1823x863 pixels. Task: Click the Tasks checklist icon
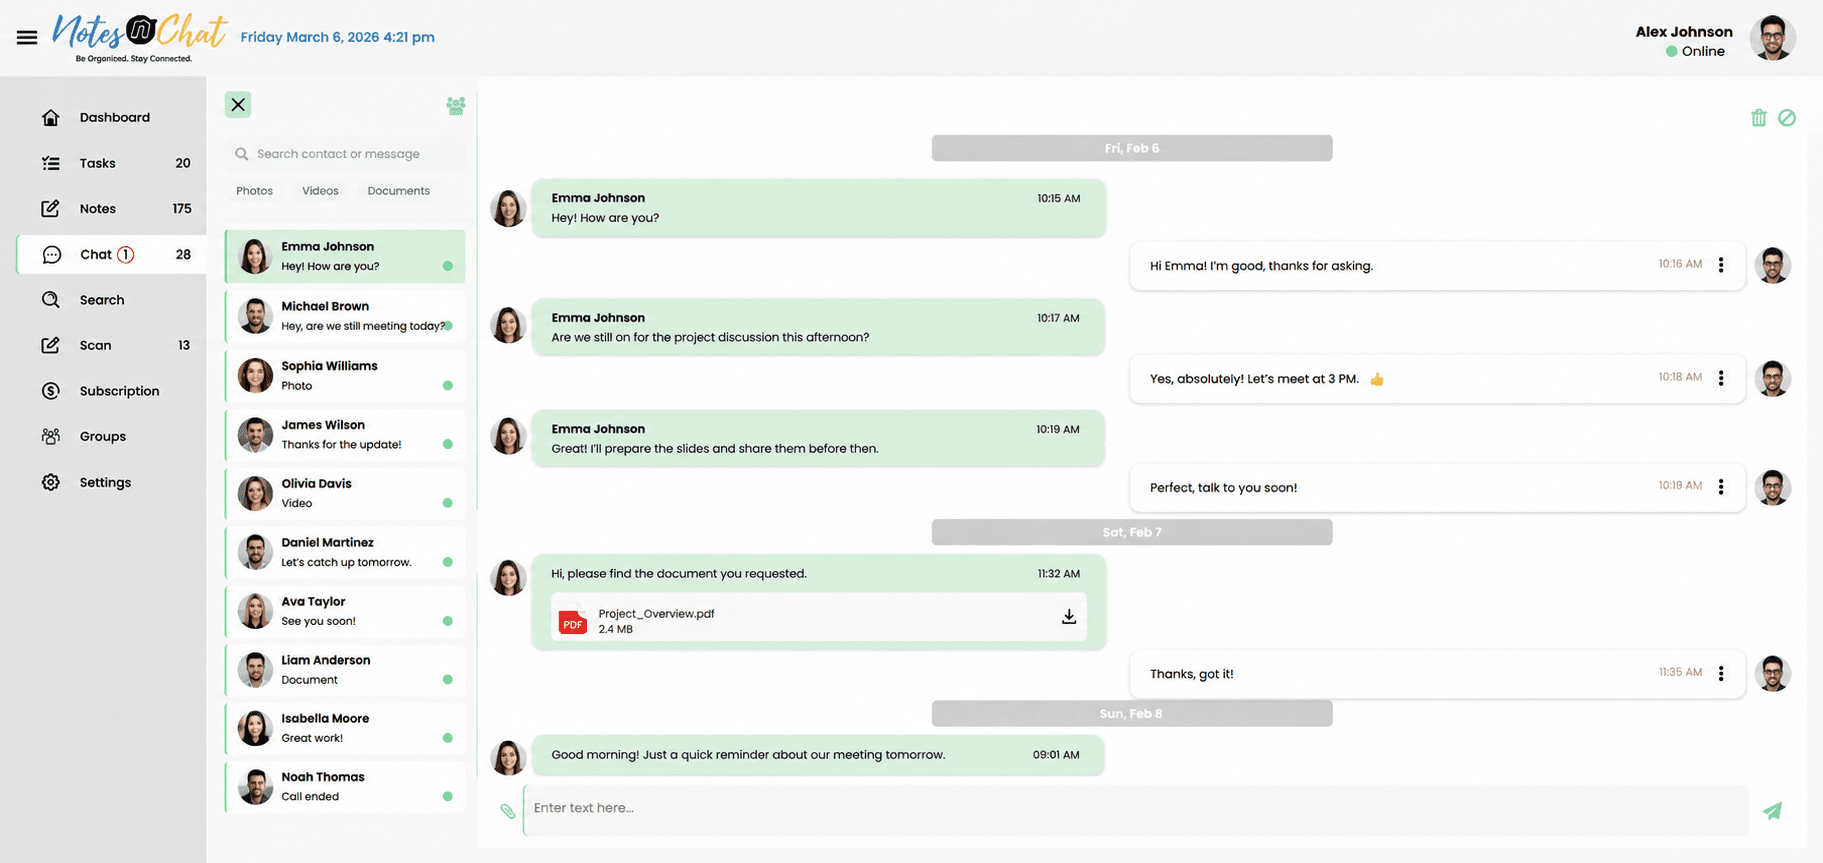(x=51, y=163)
